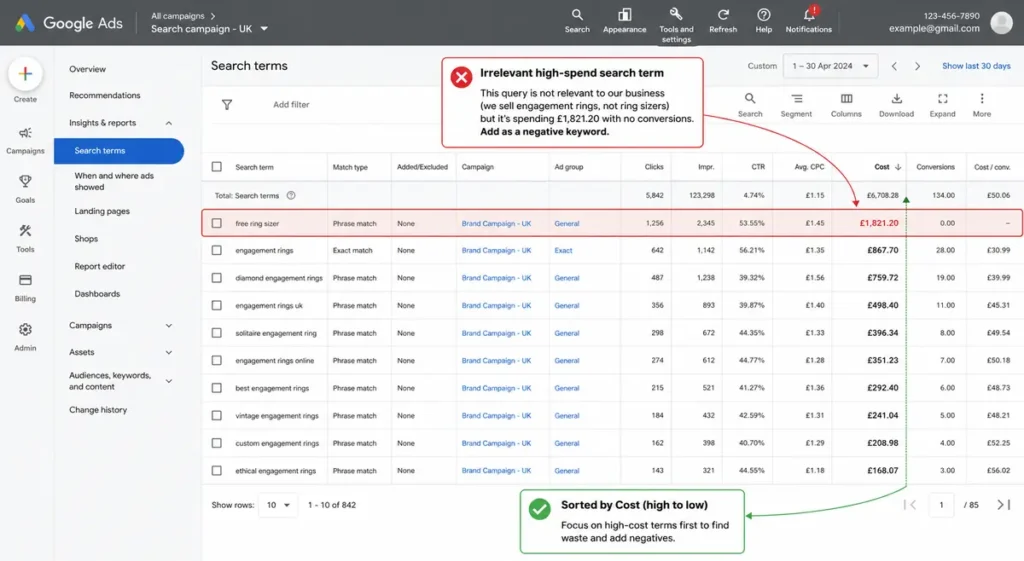
Task: Check the 'ethical engagement rings' row checkbox
Action: [217, 470]
